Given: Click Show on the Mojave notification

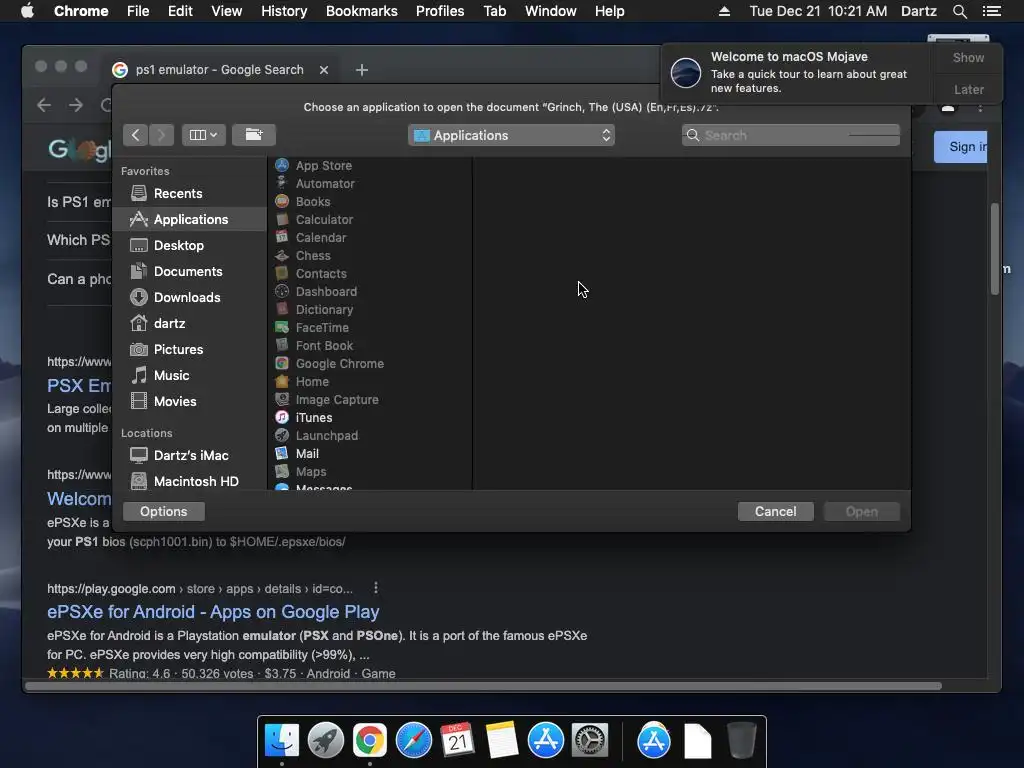Looking at the screenshot, I should click(968, 57).
